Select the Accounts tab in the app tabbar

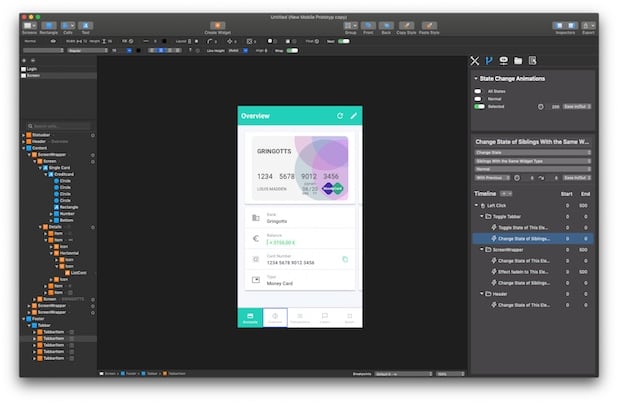click(x=250, y=318)
